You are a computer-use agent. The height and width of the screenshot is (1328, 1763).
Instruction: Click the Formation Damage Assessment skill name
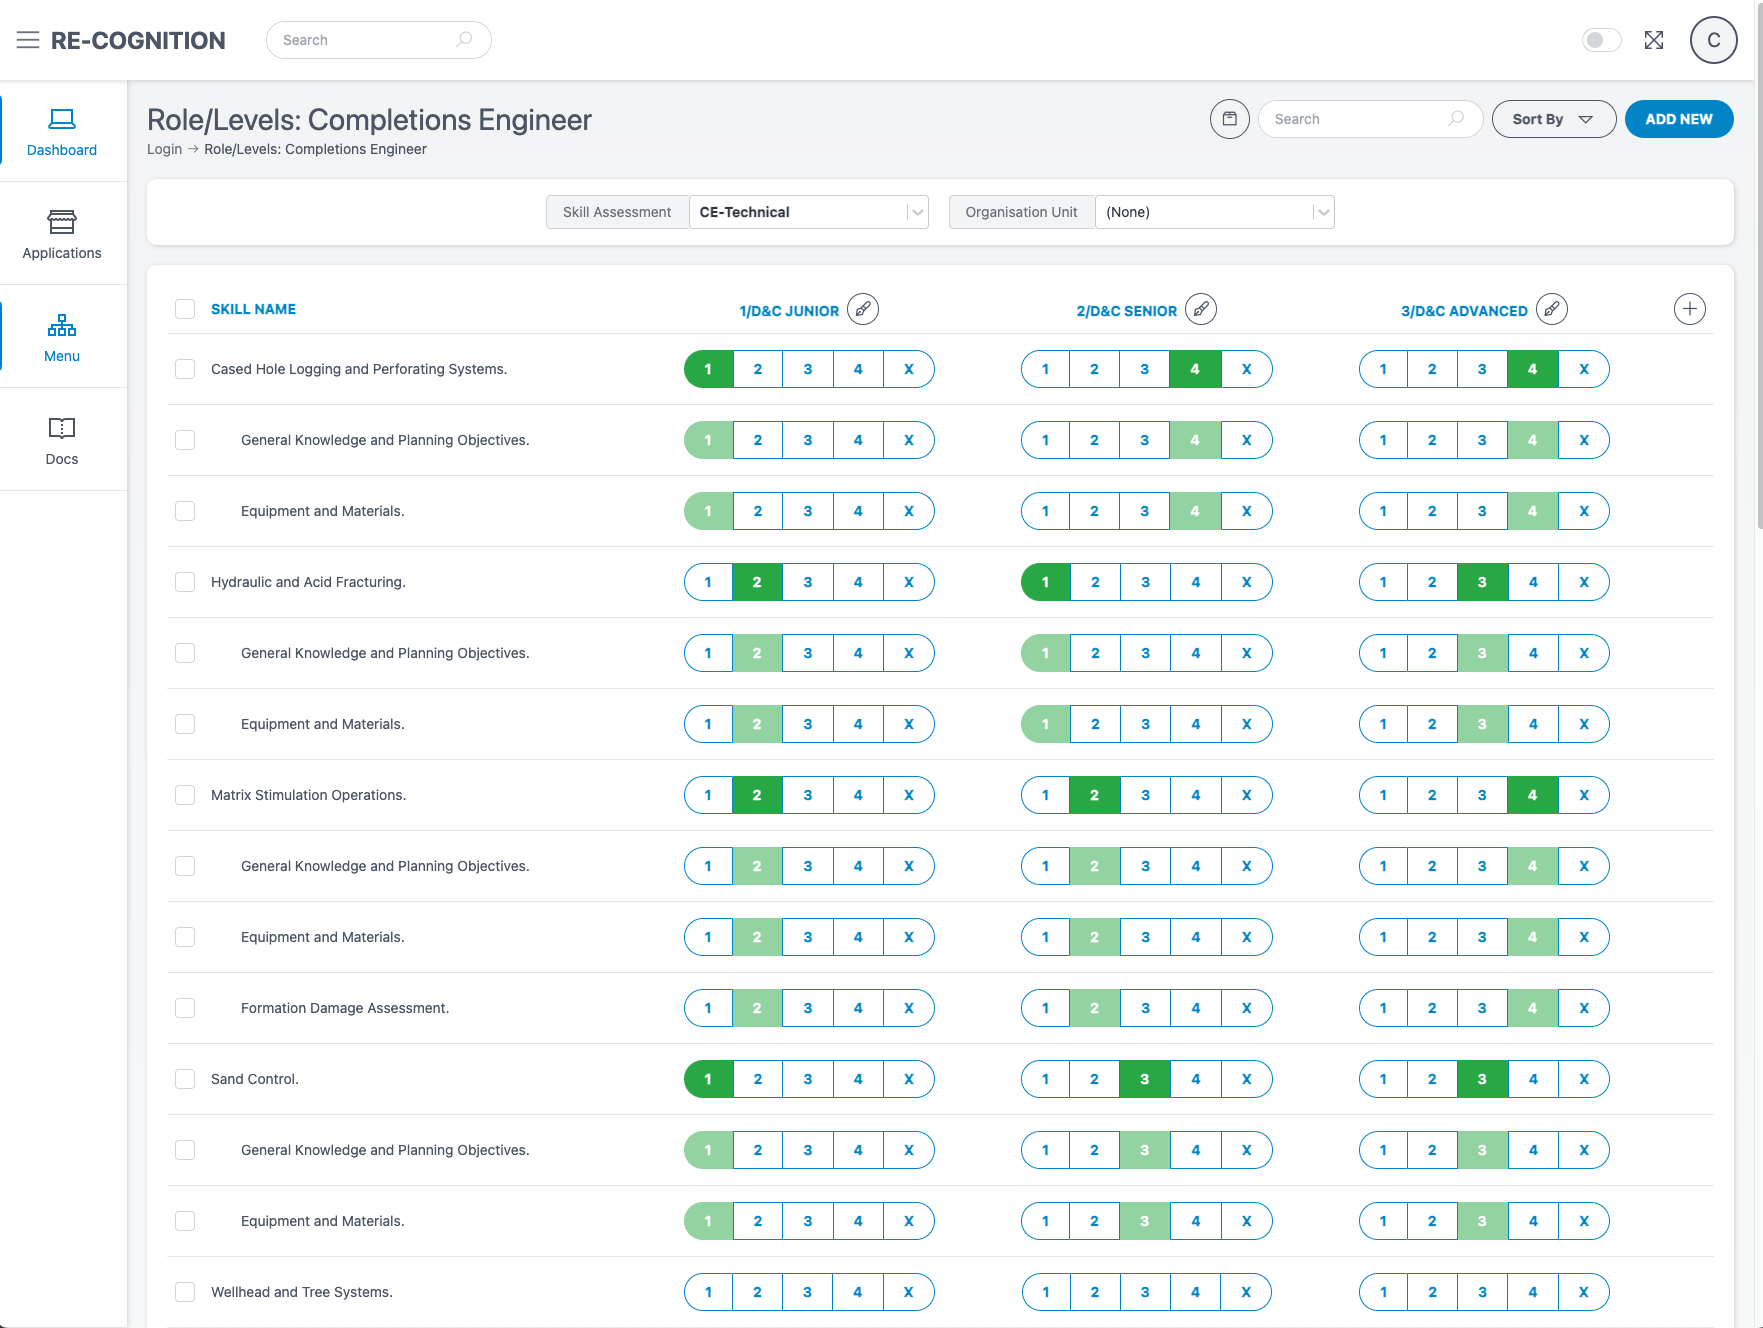[x=345, y=1008]
